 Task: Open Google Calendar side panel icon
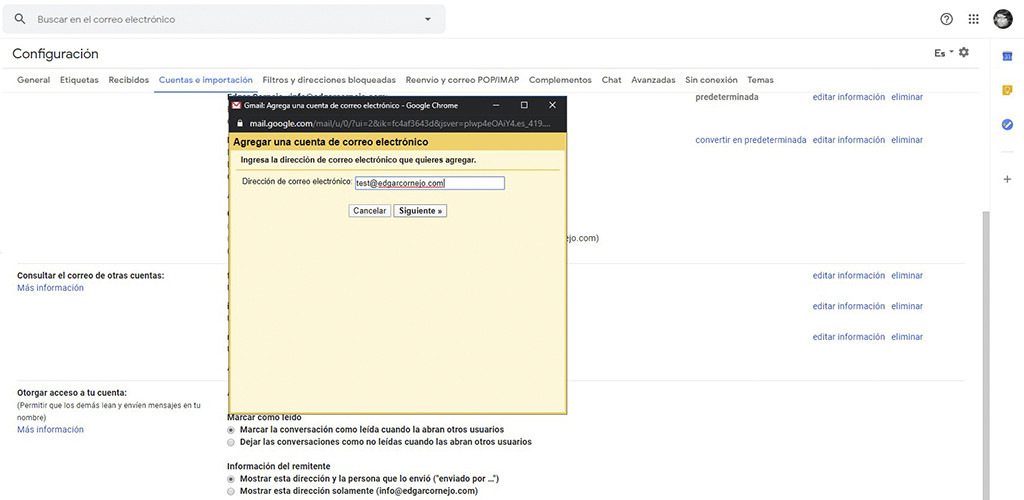coord(1007,57)
